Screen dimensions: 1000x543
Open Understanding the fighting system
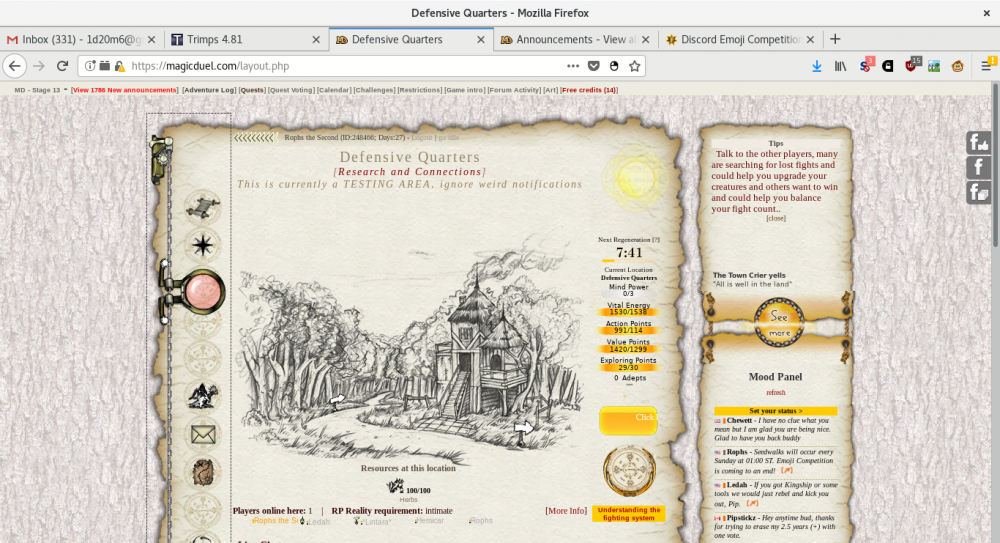tap(628, 514)
